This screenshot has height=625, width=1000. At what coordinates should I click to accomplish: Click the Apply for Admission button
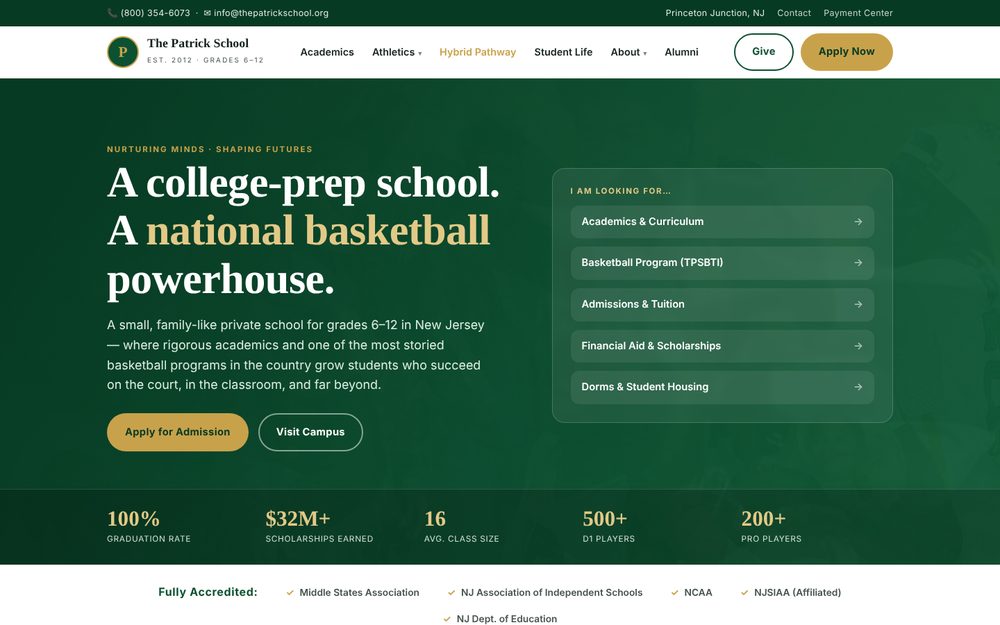(x=177, y=432)
